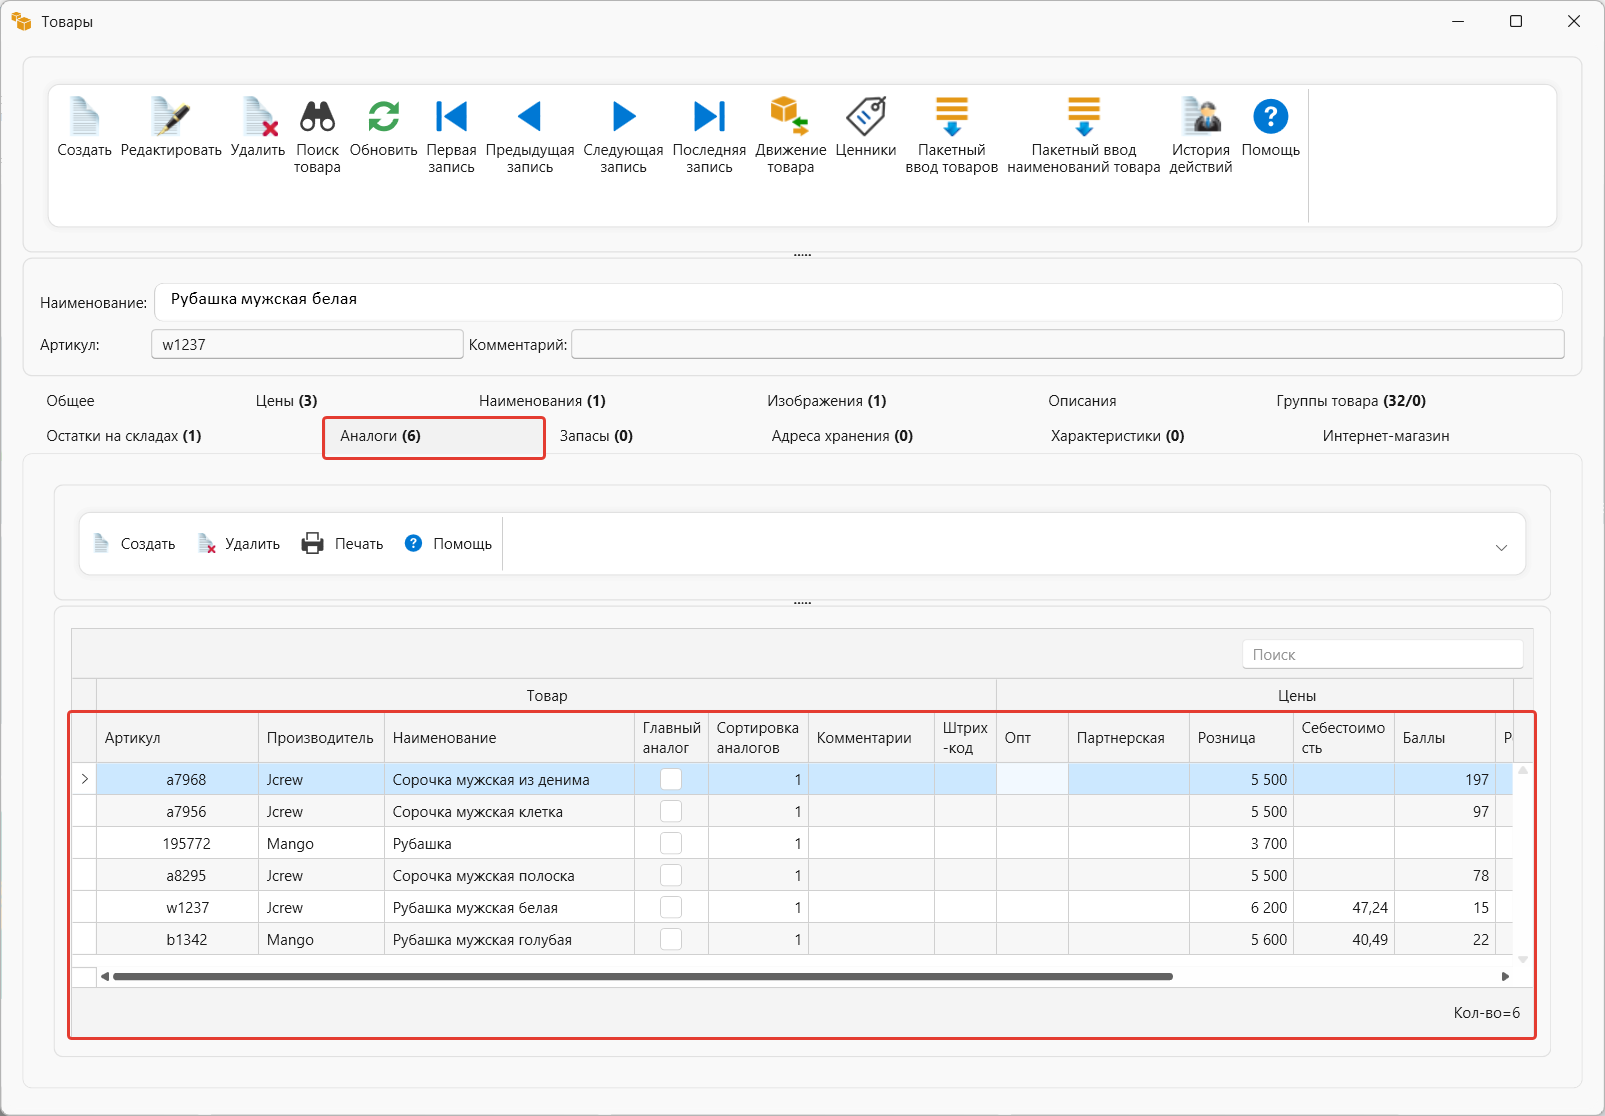Expand the analogs toolbar overflow chevron
1605x1116 pixels.
click(x=1501, y=547)
